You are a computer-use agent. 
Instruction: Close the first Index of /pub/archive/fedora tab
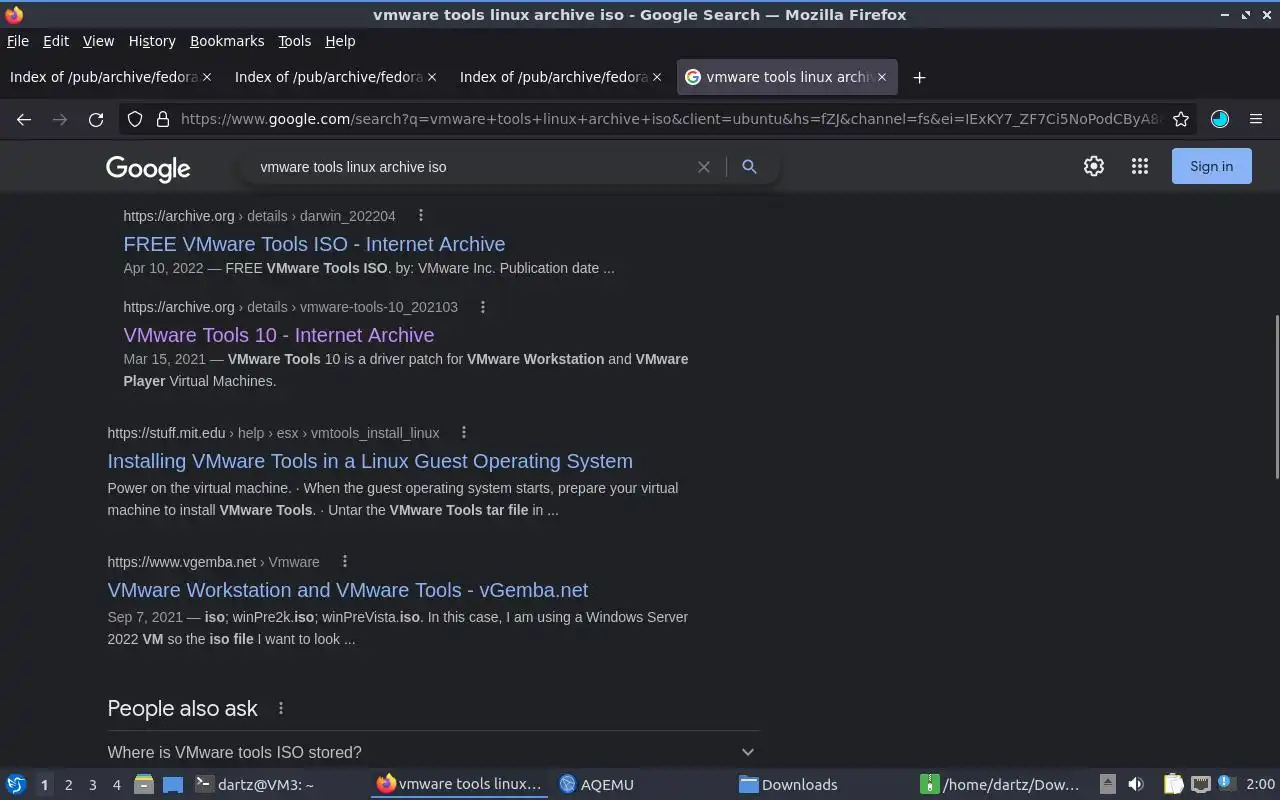tap(207, 77)
